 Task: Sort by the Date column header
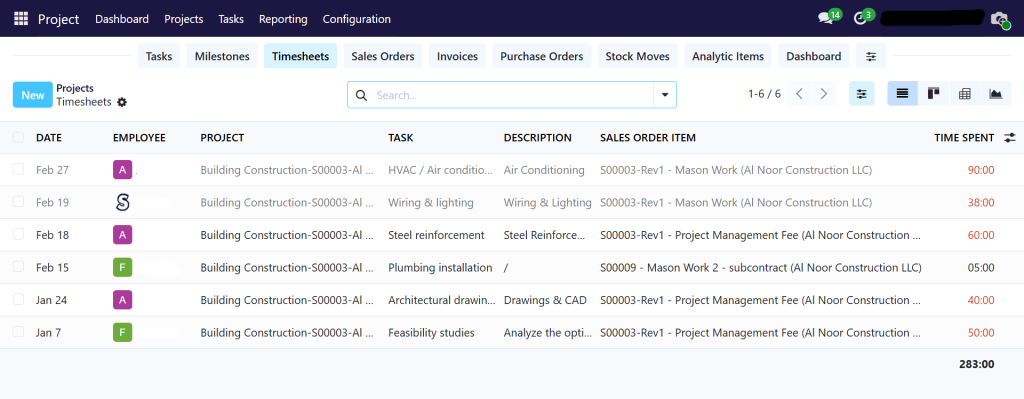49,138
